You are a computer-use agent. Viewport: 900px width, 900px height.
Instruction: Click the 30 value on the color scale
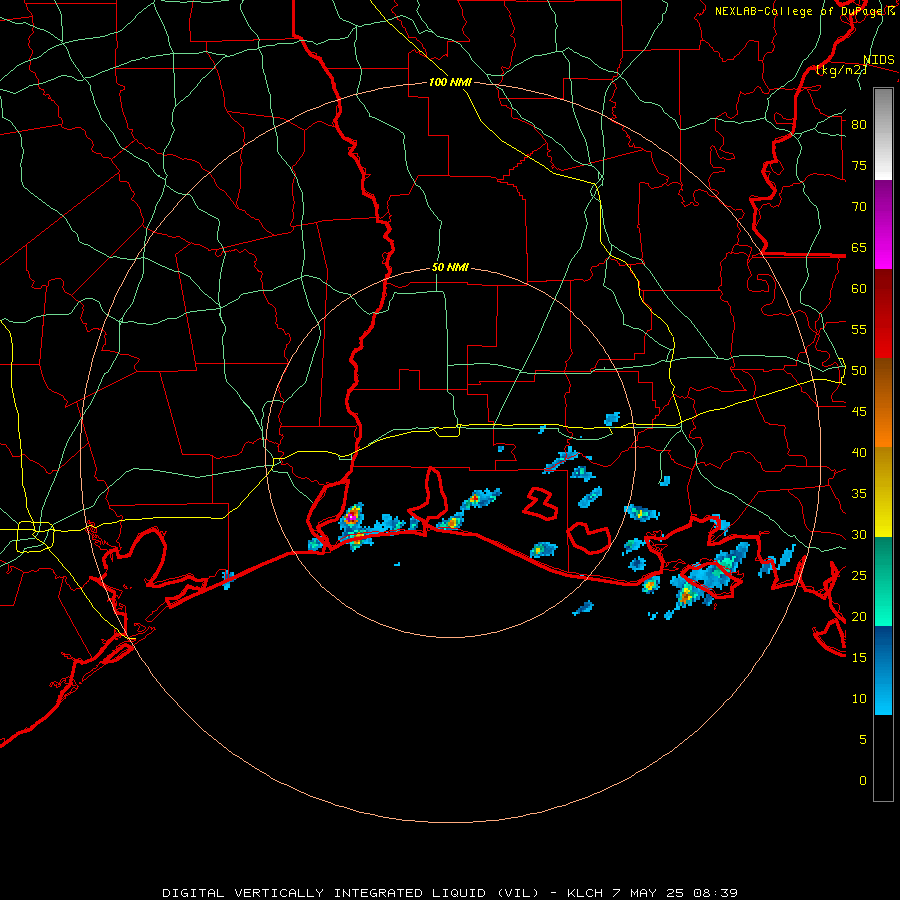(x=859, y=535)
